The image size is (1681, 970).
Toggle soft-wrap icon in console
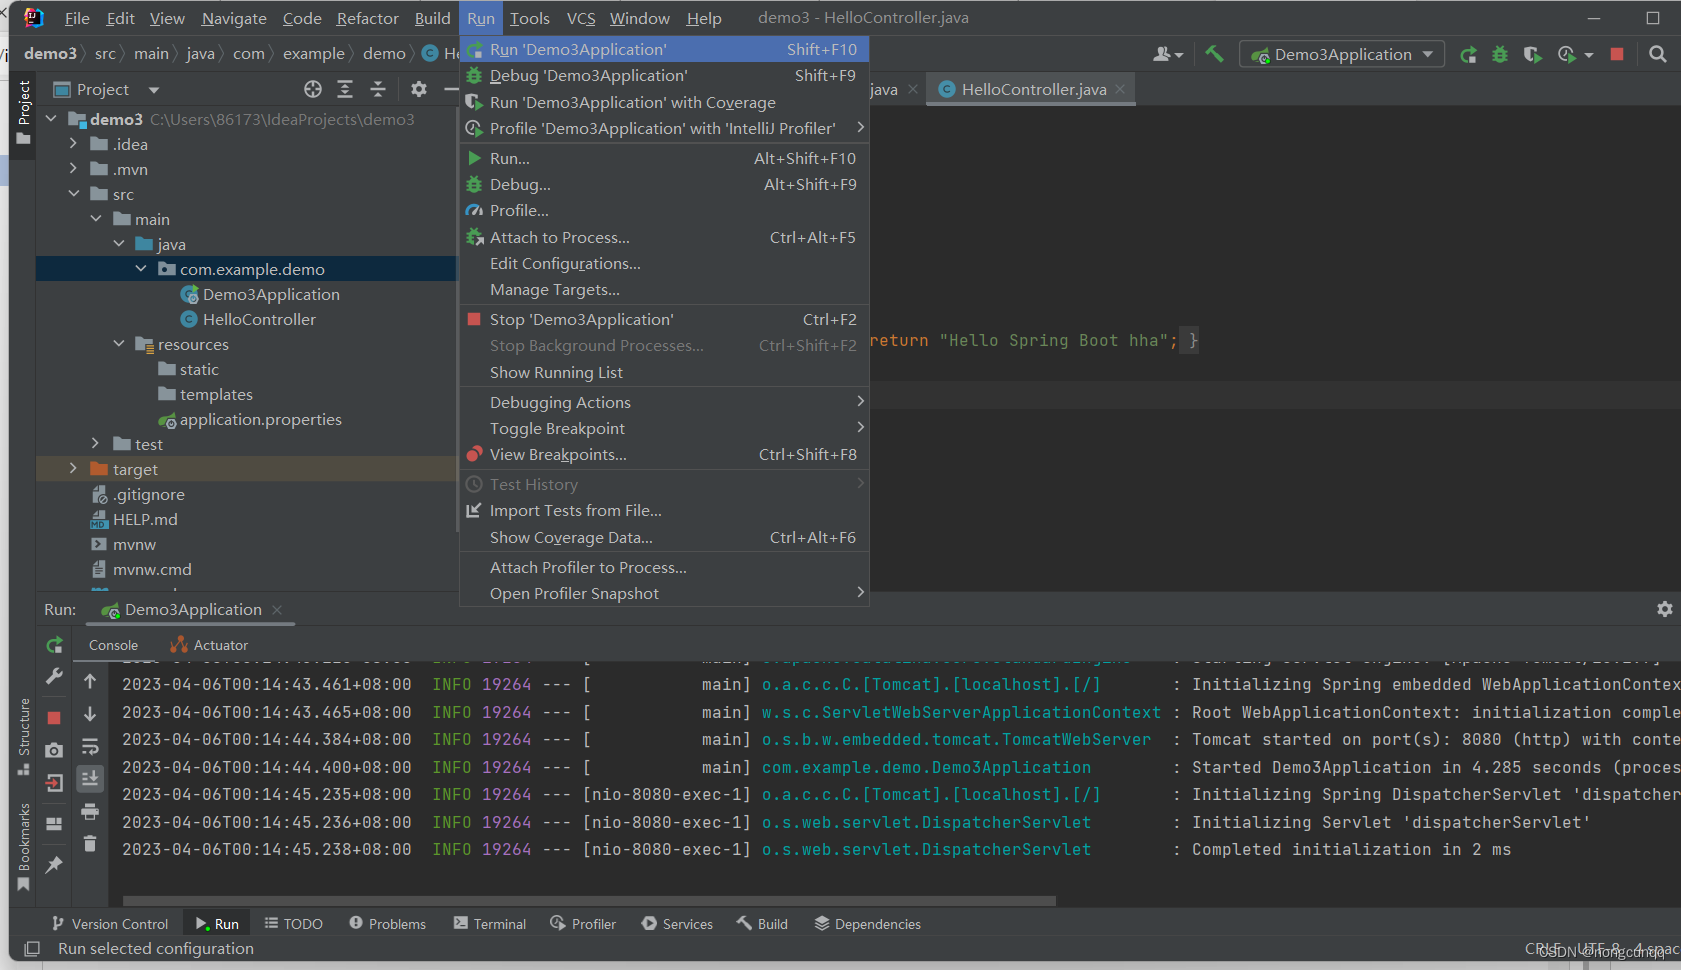click(90, 746)
